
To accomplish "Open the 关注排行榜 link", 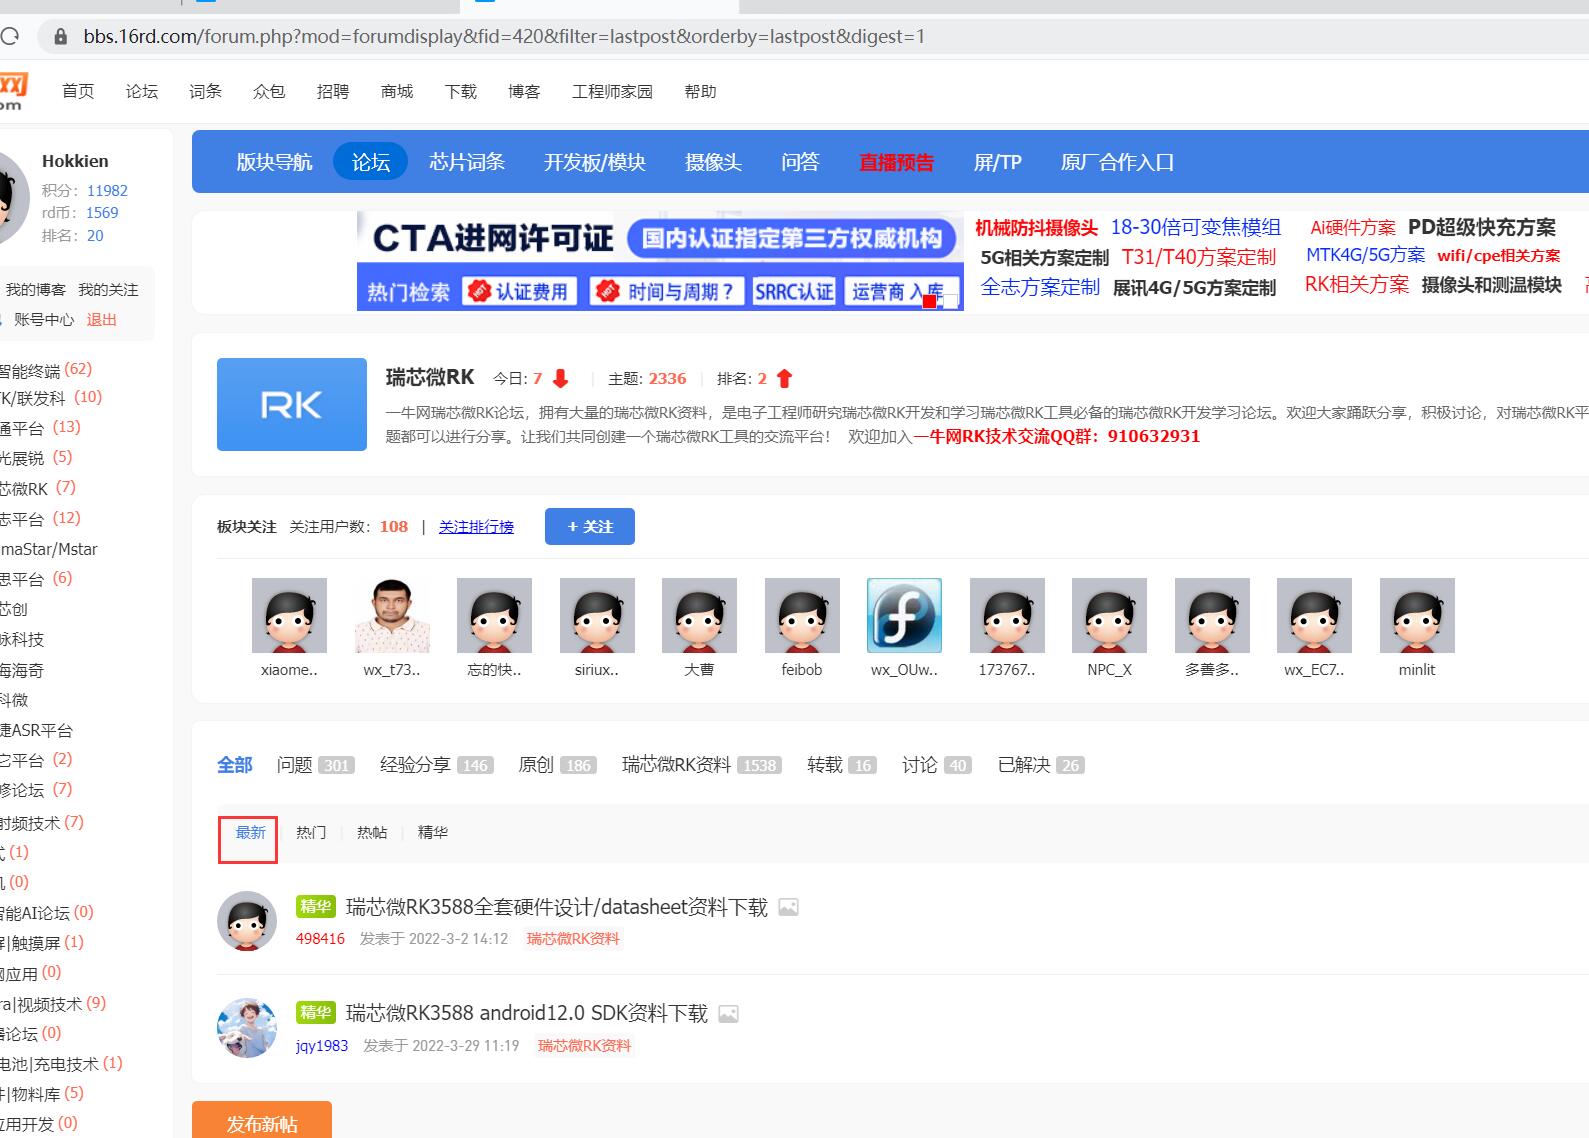I will point(476,527).
